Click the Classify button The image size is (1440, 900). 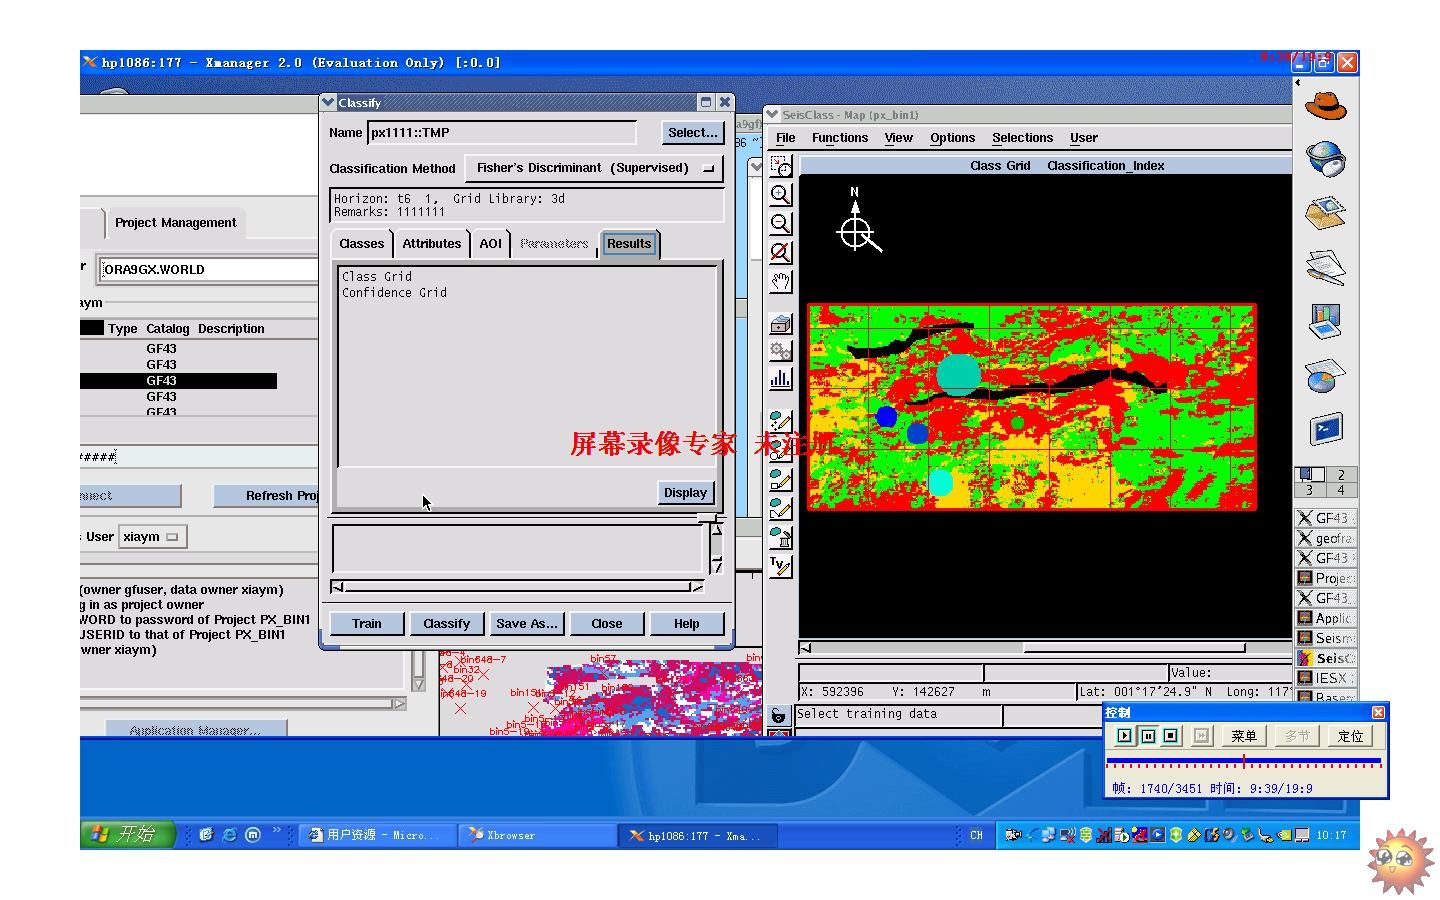click(x=446, y=623)
